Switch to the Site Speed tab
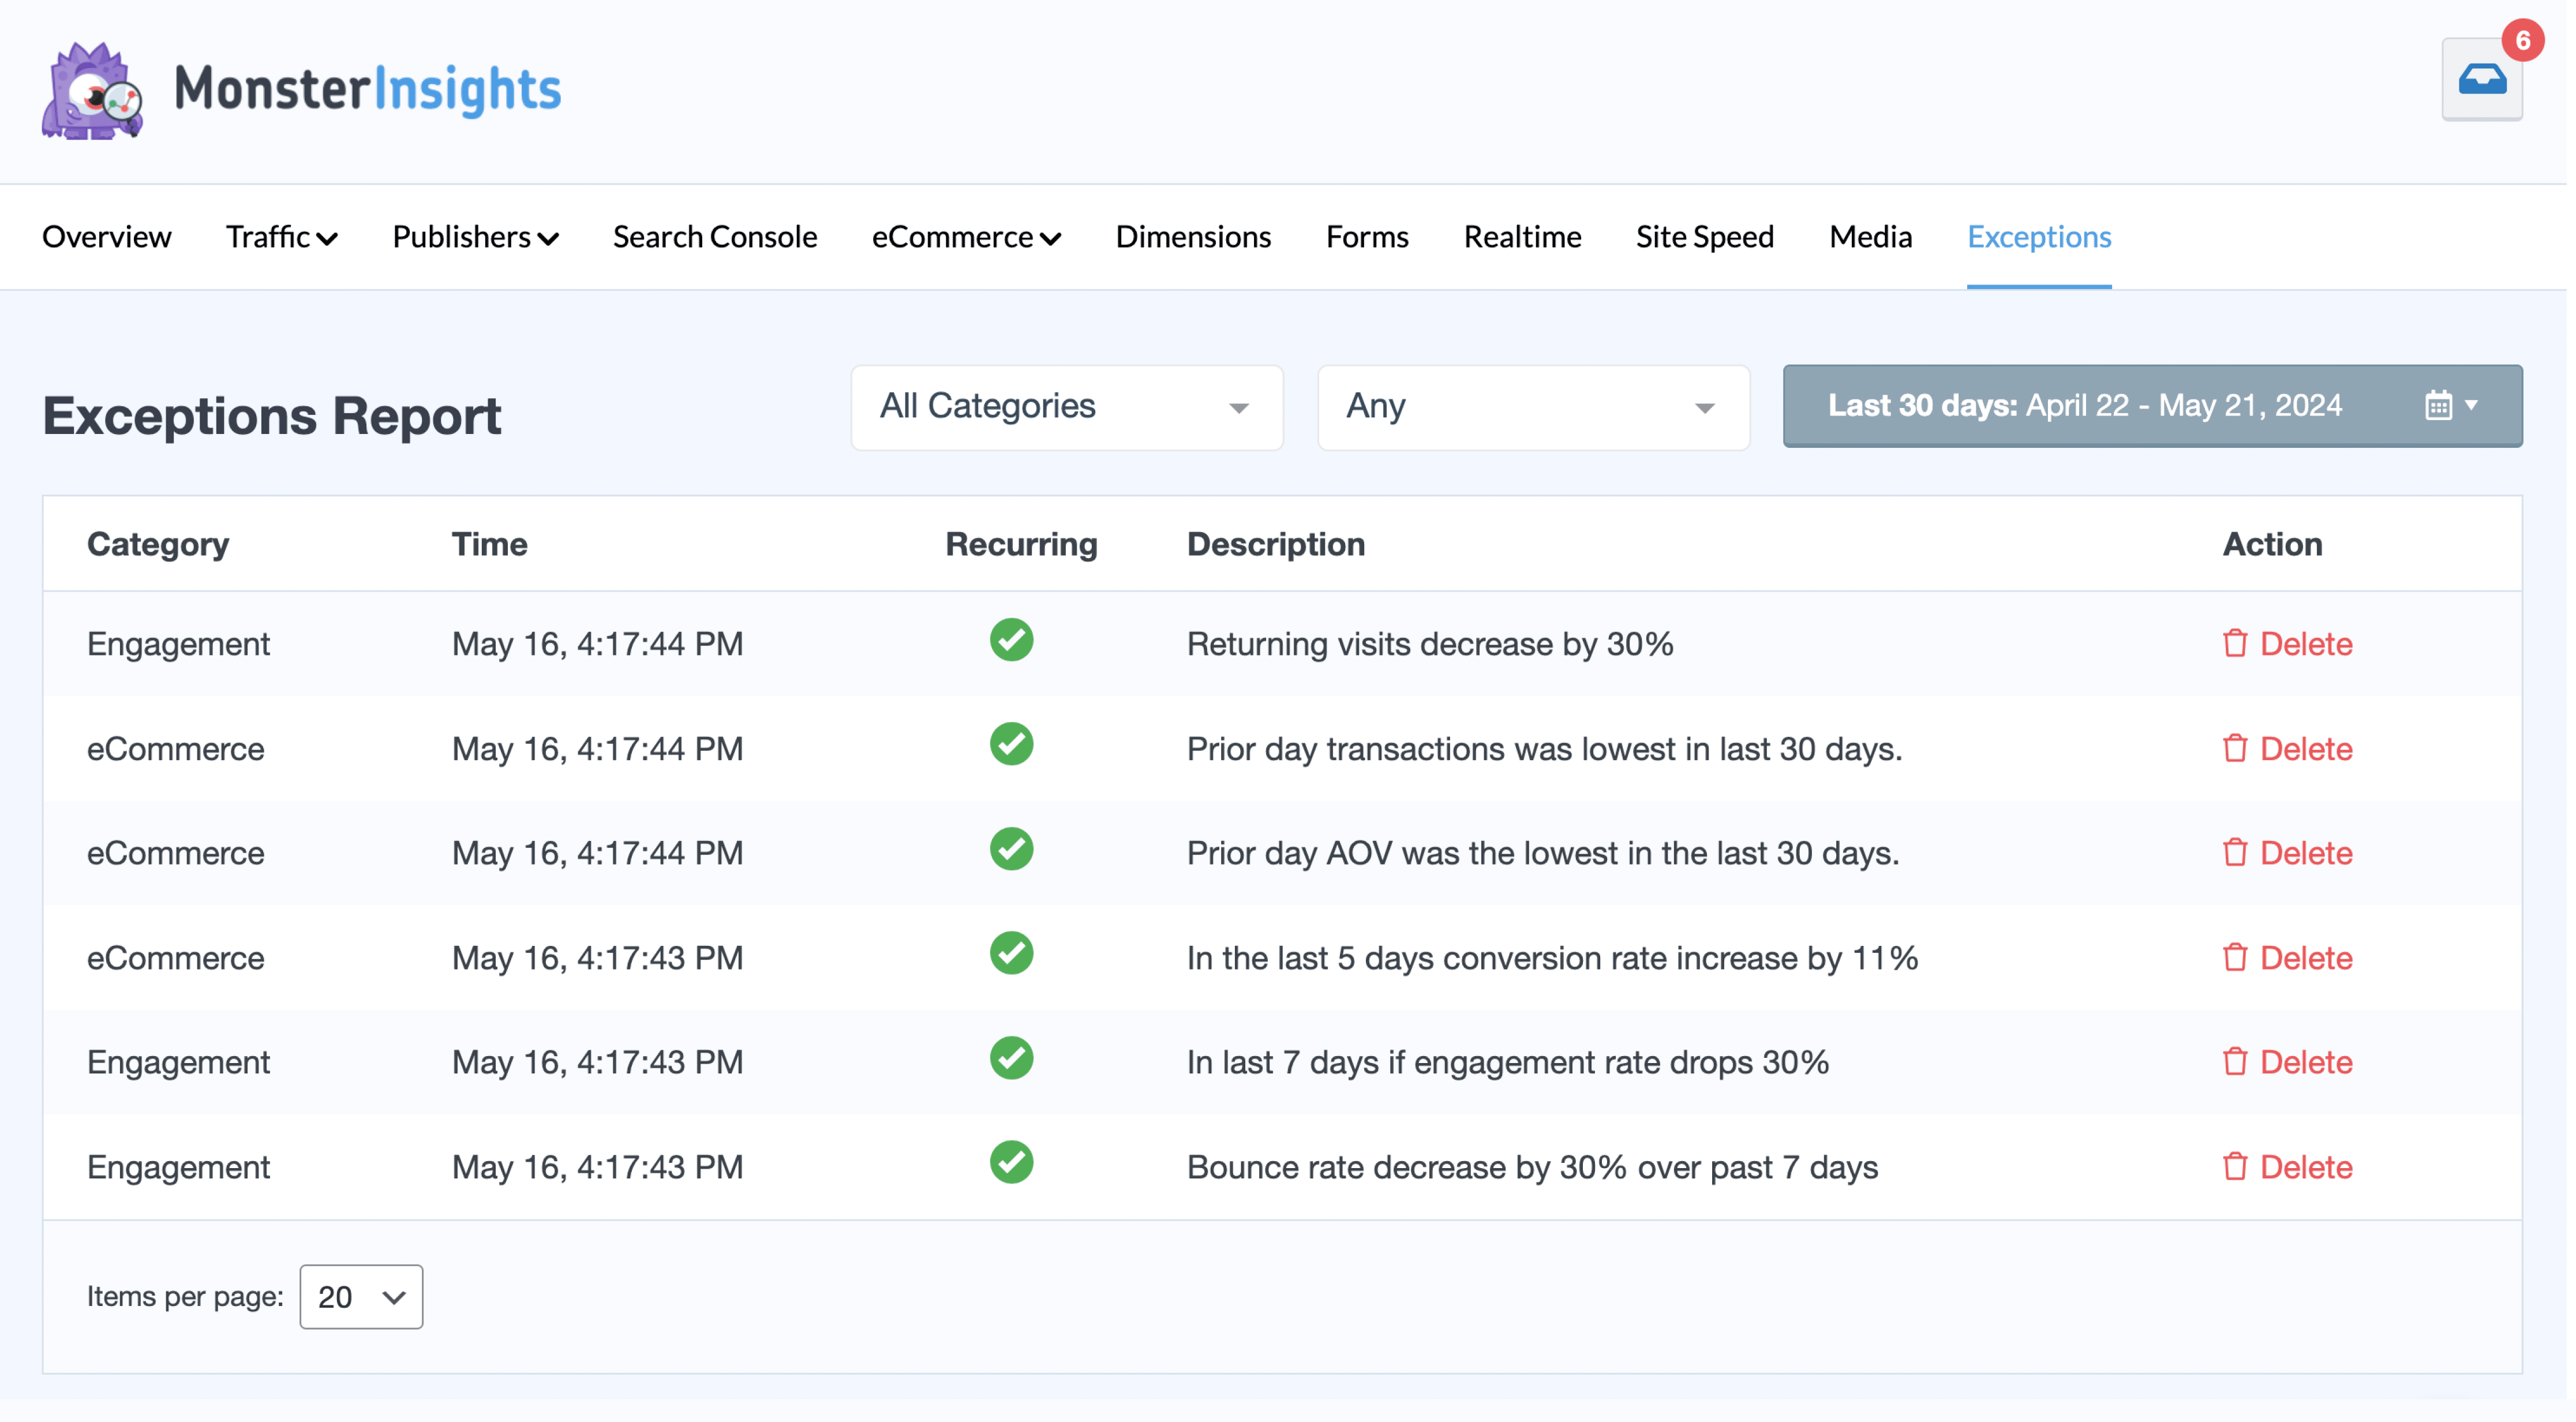 [x=1704, y=237]
